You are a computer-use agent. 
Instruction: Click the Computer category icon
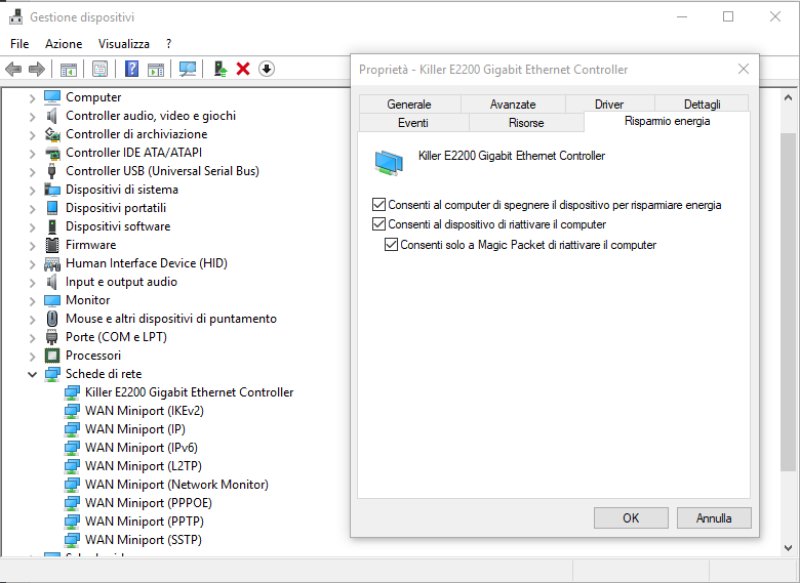(x=52, y=97)
